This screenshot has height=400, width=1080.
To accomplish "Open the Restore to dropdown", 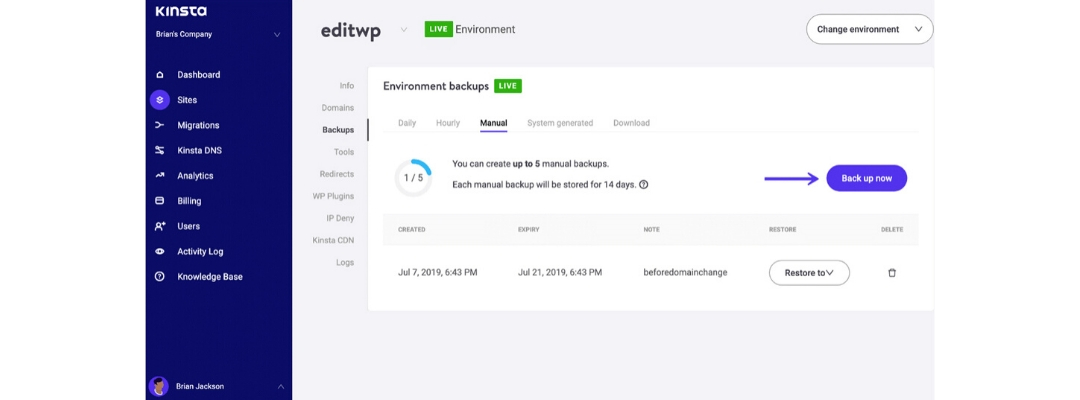I will 809,273.
